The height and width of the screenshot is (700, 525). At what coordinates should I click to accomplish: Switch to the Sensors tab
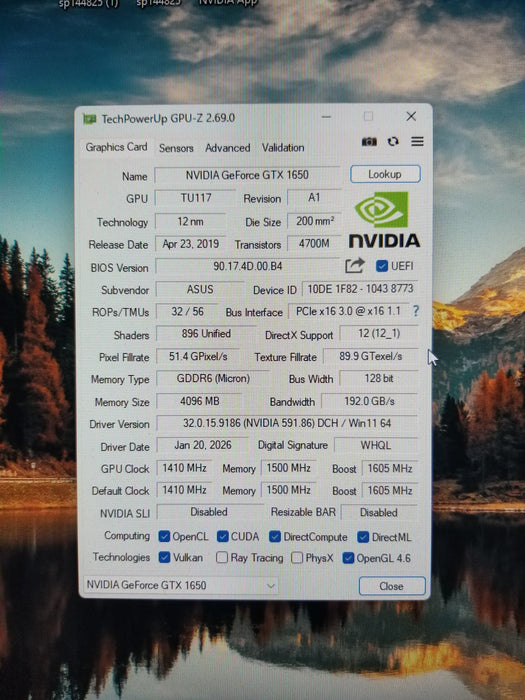coord(176,148)
